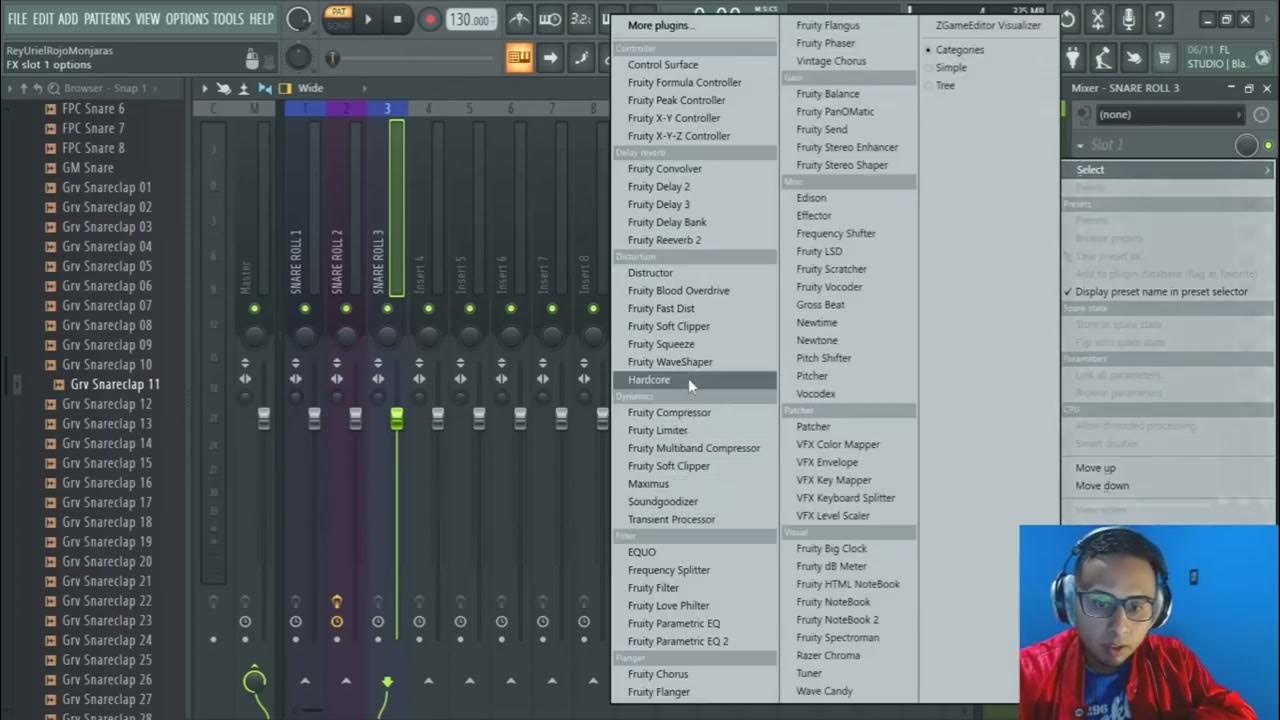Toggle Display preset name in preset selector

pyautogui.click(x=1156, y=292)
